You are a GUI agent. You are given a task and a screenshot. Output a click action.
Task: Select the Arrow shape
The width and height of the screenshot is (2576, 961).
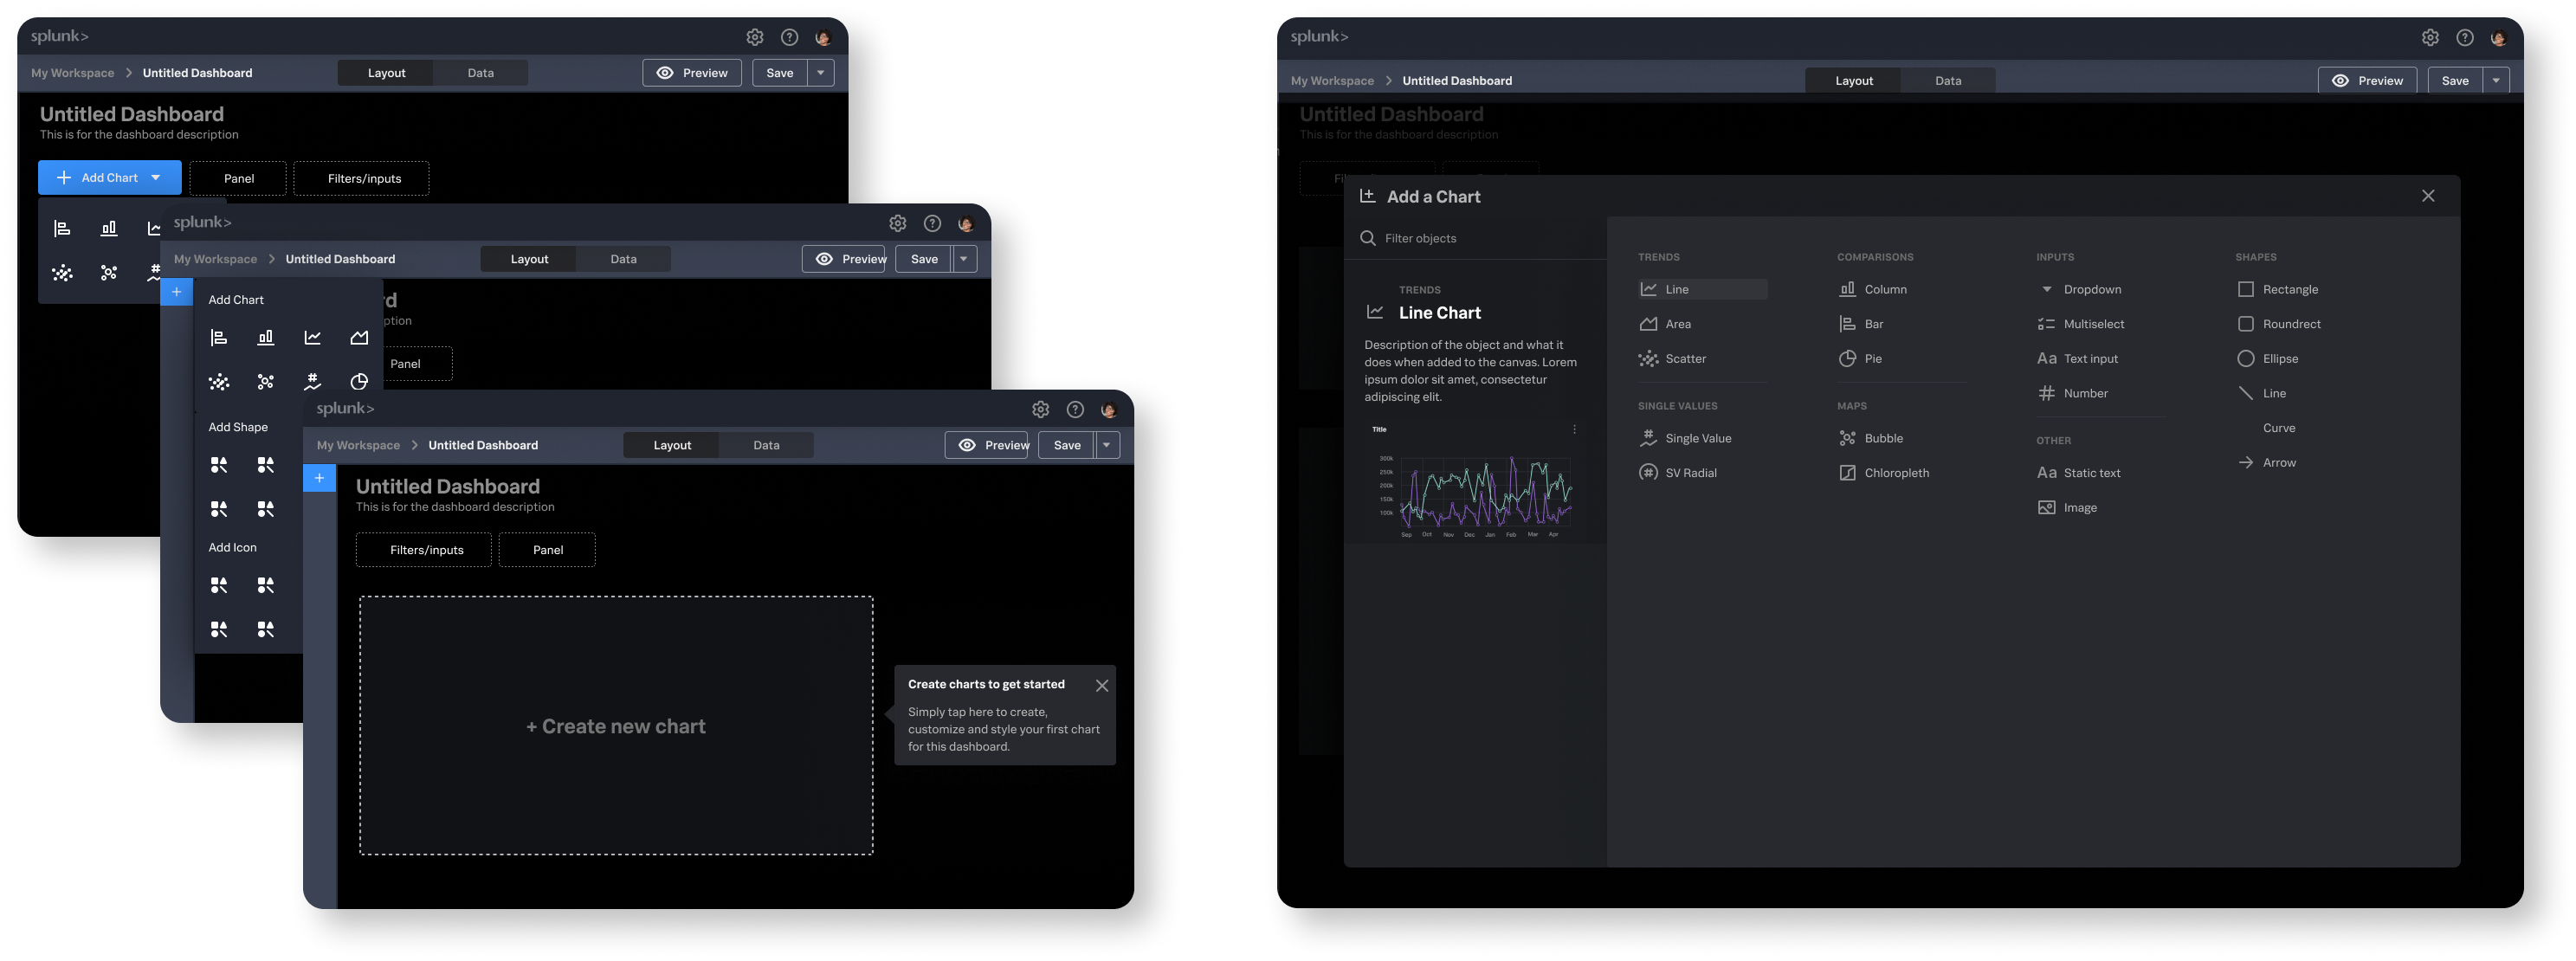click(x=2278, y=463)
